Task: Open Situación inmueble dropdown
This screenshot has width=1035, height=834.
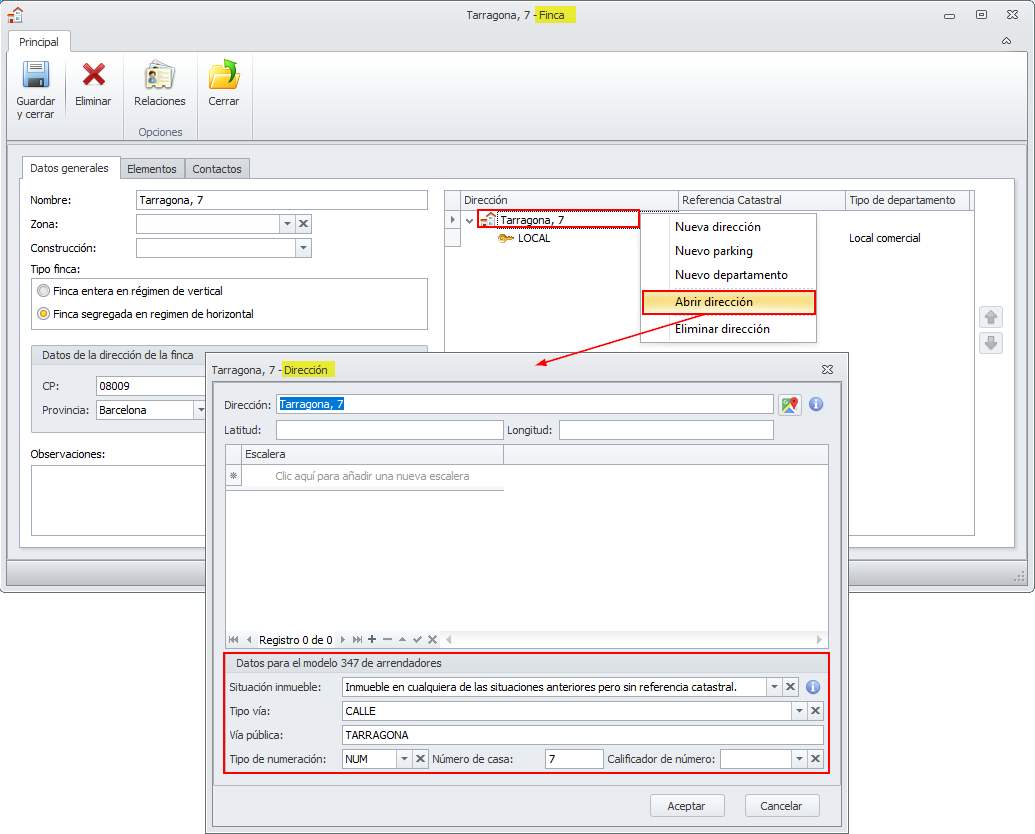Action: point(774,687)
